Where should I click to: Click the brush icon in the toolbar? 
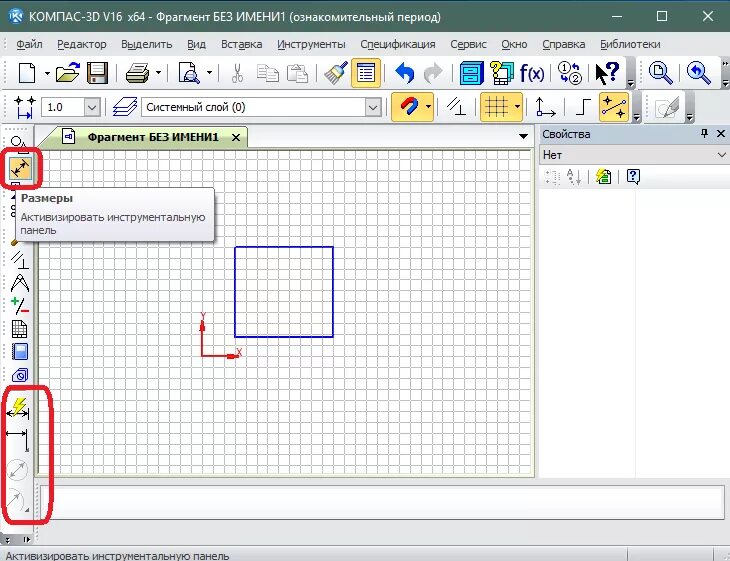tap(335, 73)
